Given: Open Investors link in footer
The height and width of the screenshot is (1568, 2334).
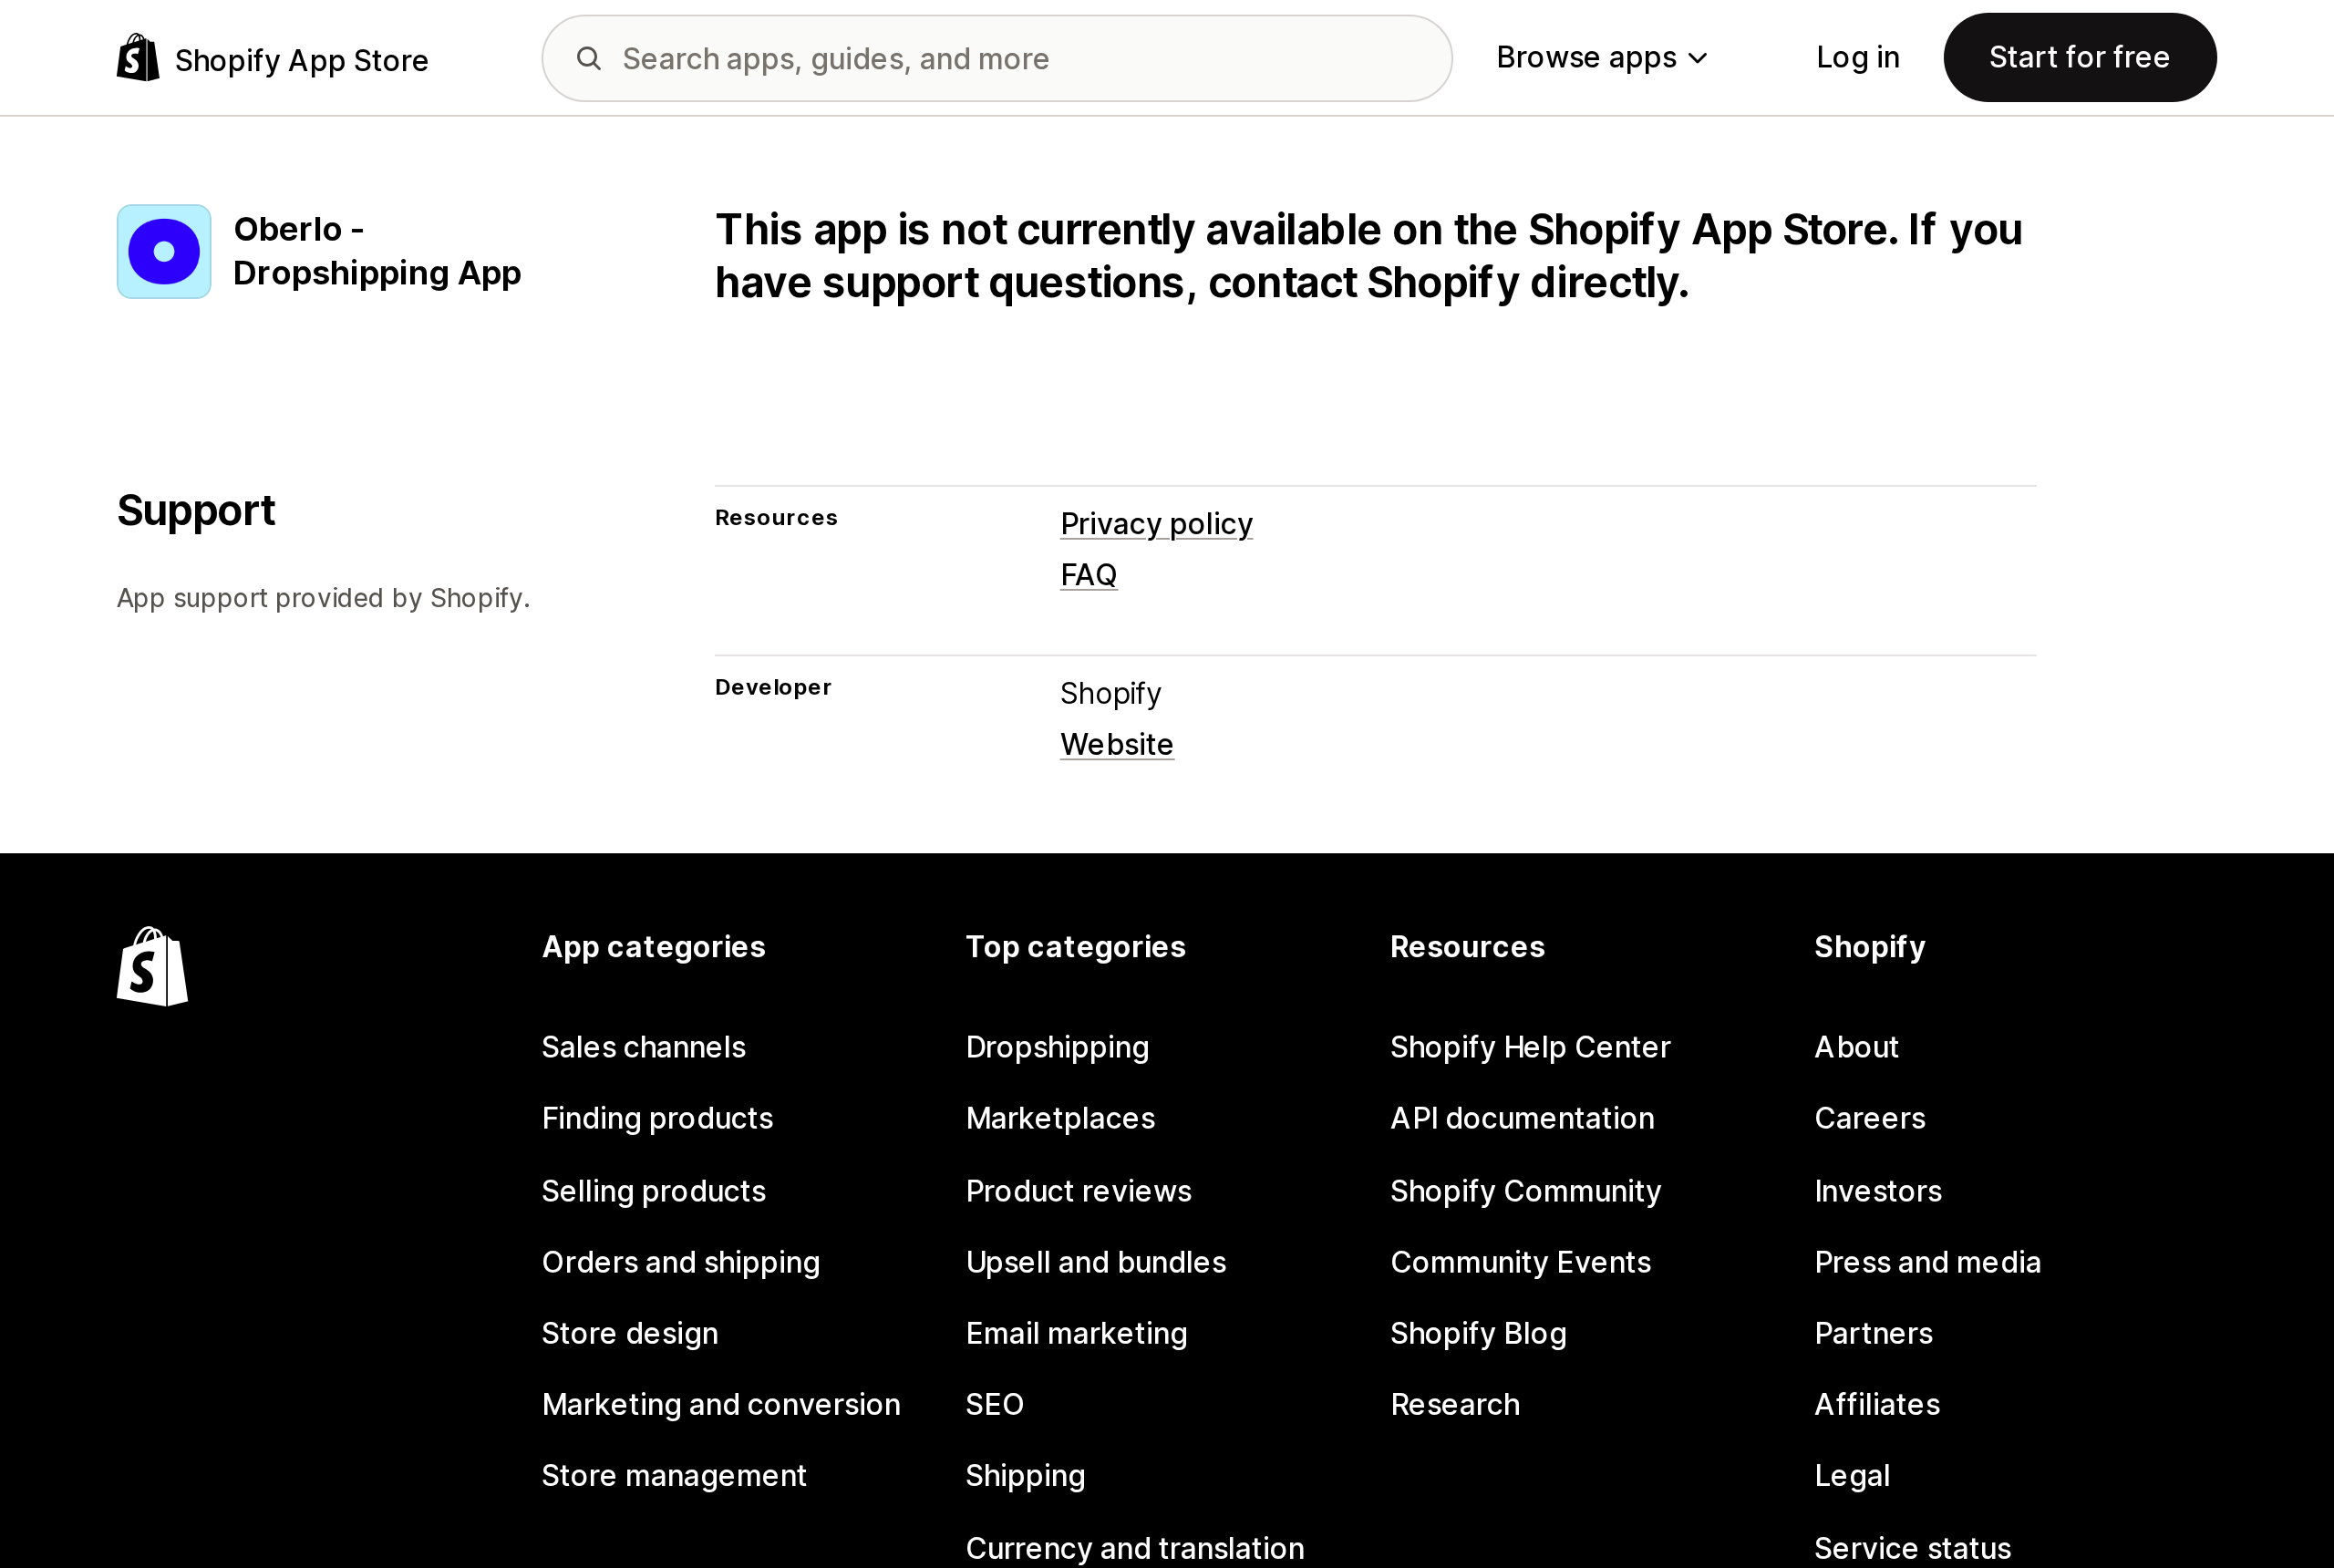Looking at the screenshot, I should point(1878,1191).
